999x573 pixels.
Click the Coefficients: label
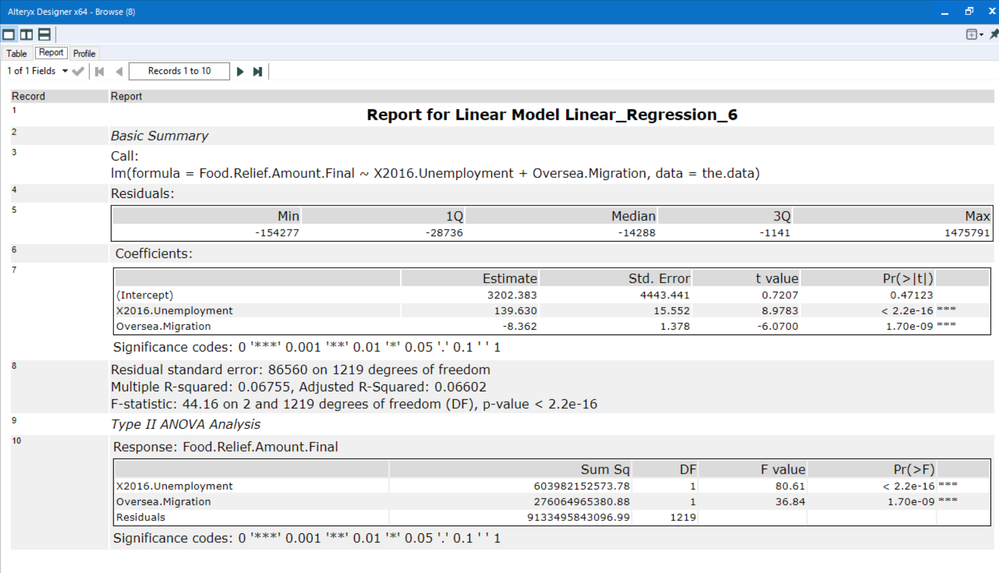154,254
